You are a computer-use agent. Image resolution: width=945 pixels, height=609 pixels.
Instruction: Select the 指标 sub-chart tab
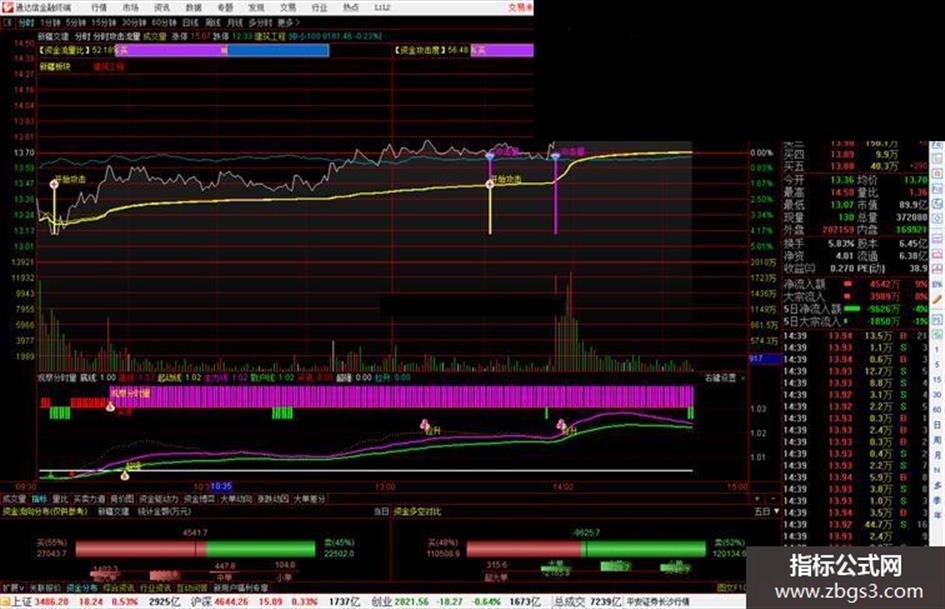coord(39,499)
